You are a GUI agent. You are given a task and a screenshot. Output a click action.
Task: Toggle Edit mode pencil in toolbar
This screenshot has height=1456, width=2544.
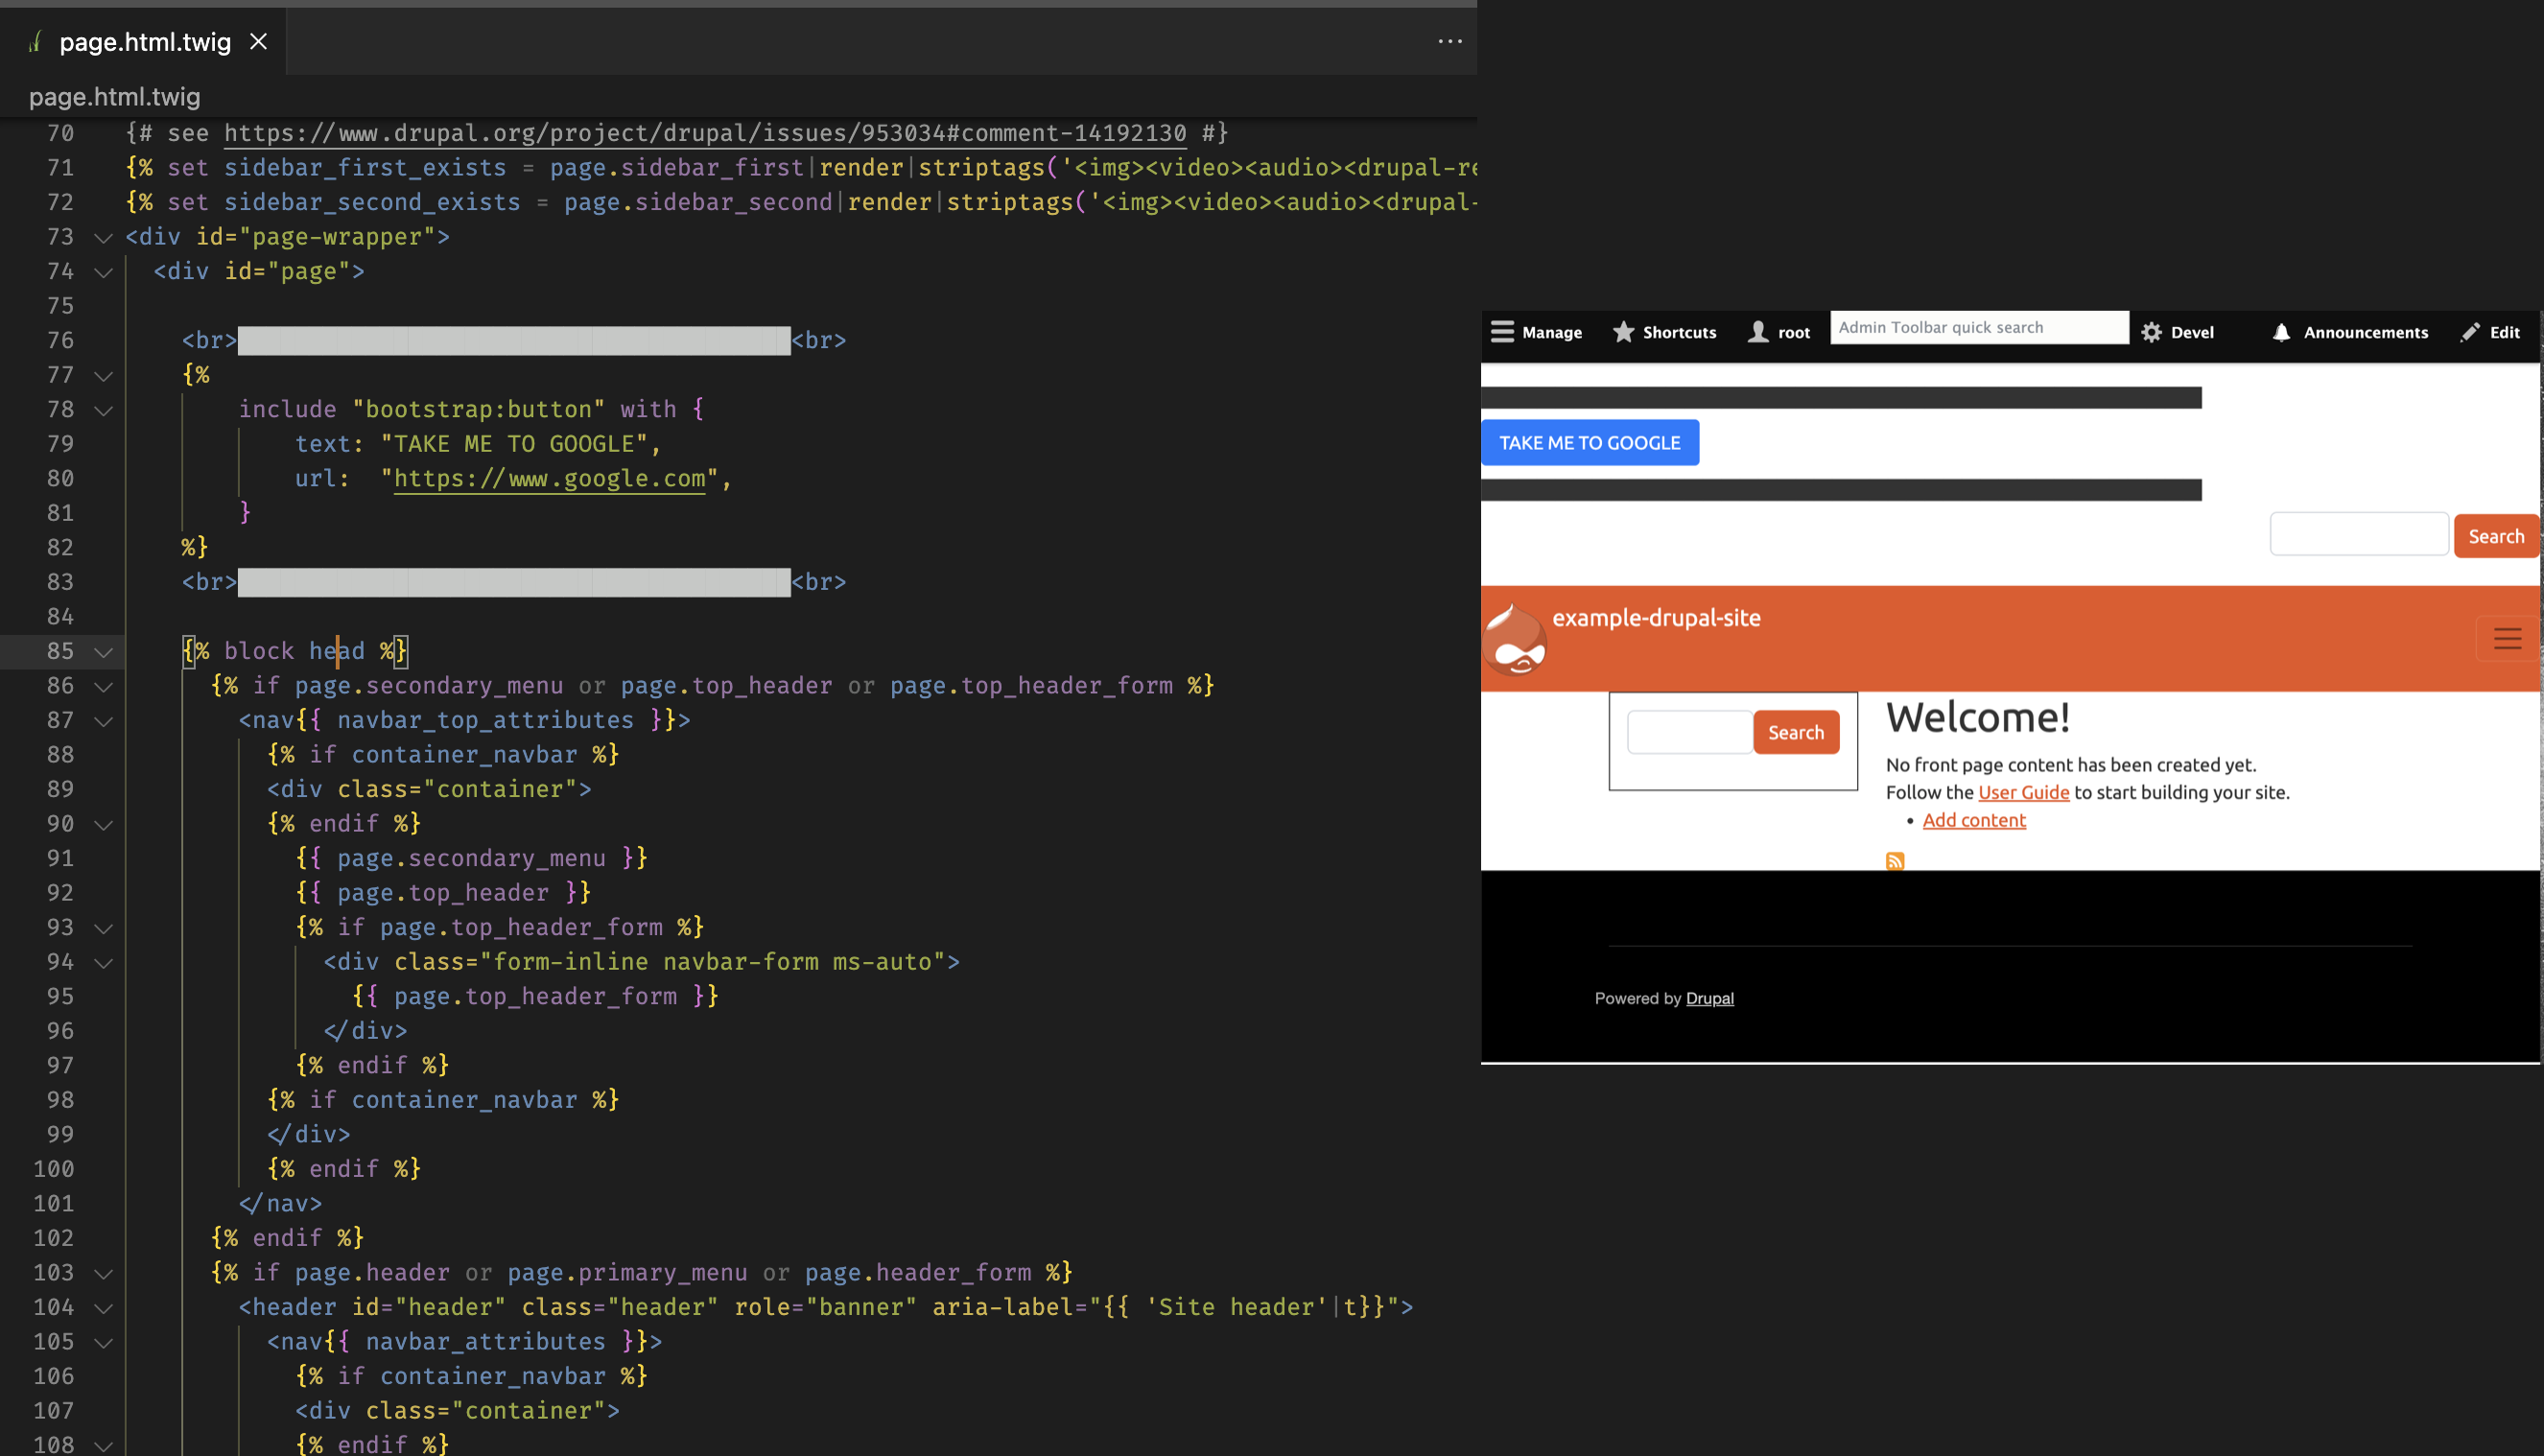(x=2470, y=332)
